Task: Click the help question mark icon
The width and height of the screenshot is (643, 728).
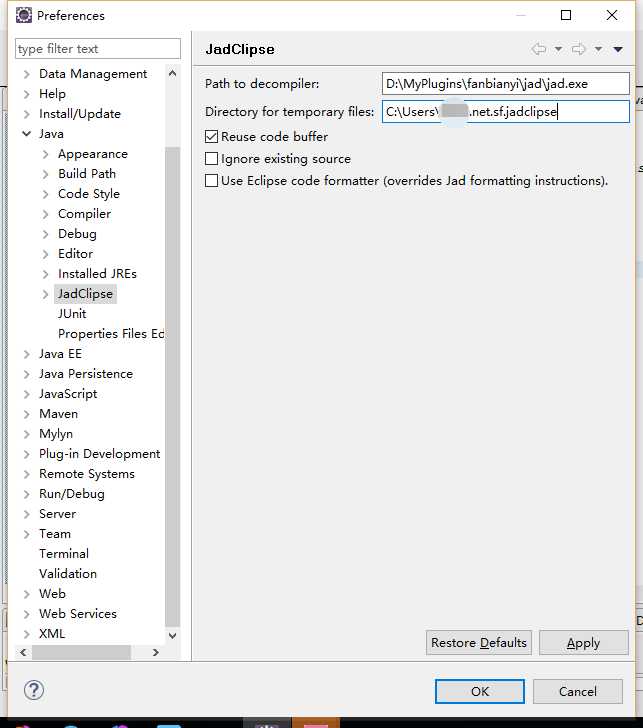Action: point(34,690)
